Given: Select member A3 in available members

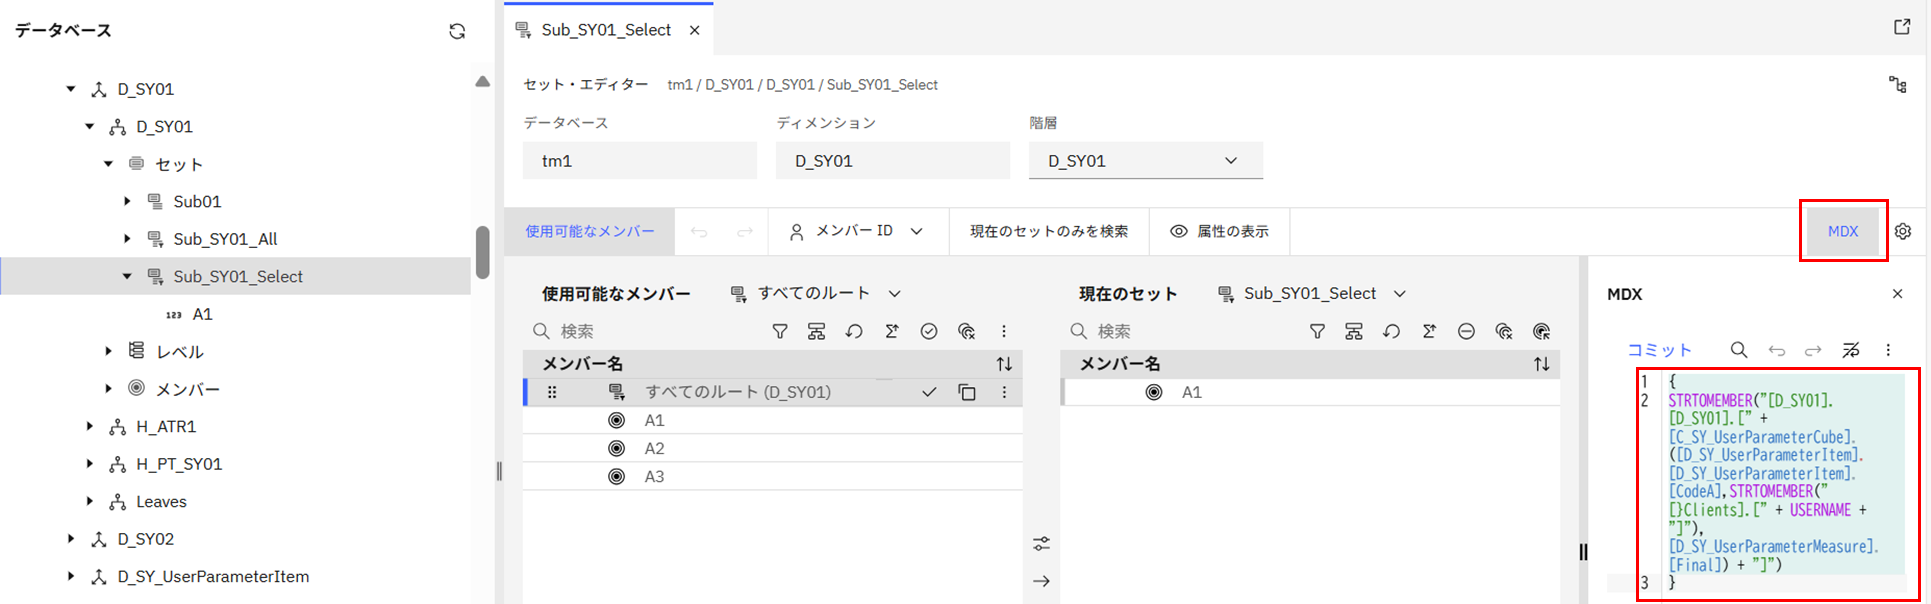Looking at the screenshot, I should click(x=772, y=476).
